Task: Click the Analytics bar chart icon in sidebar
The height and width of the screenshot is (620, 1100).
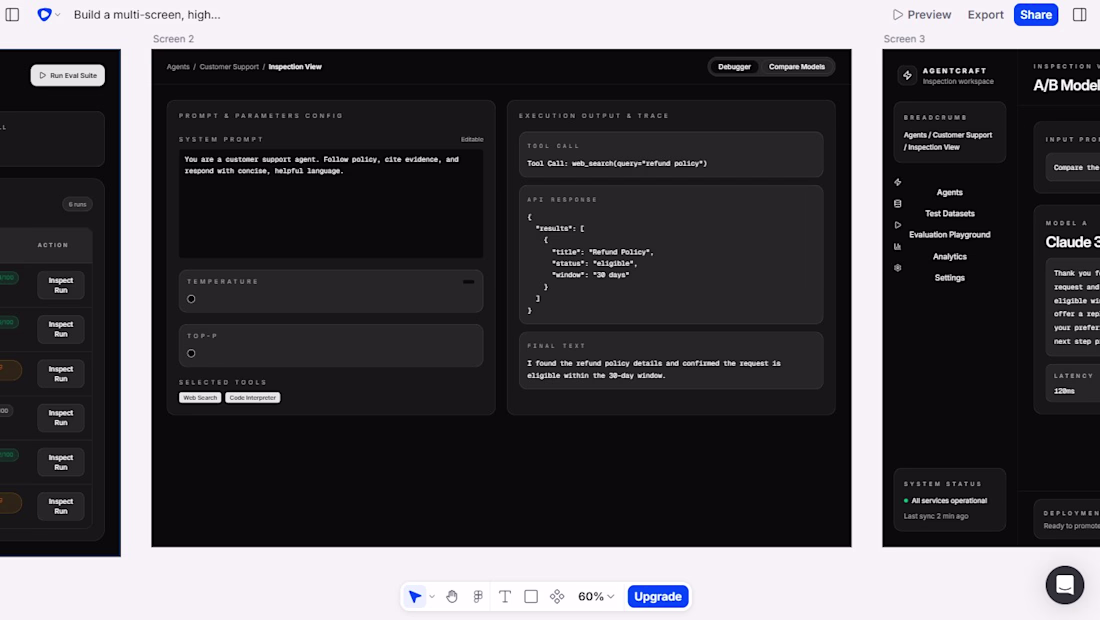Action: coord(897,246)
